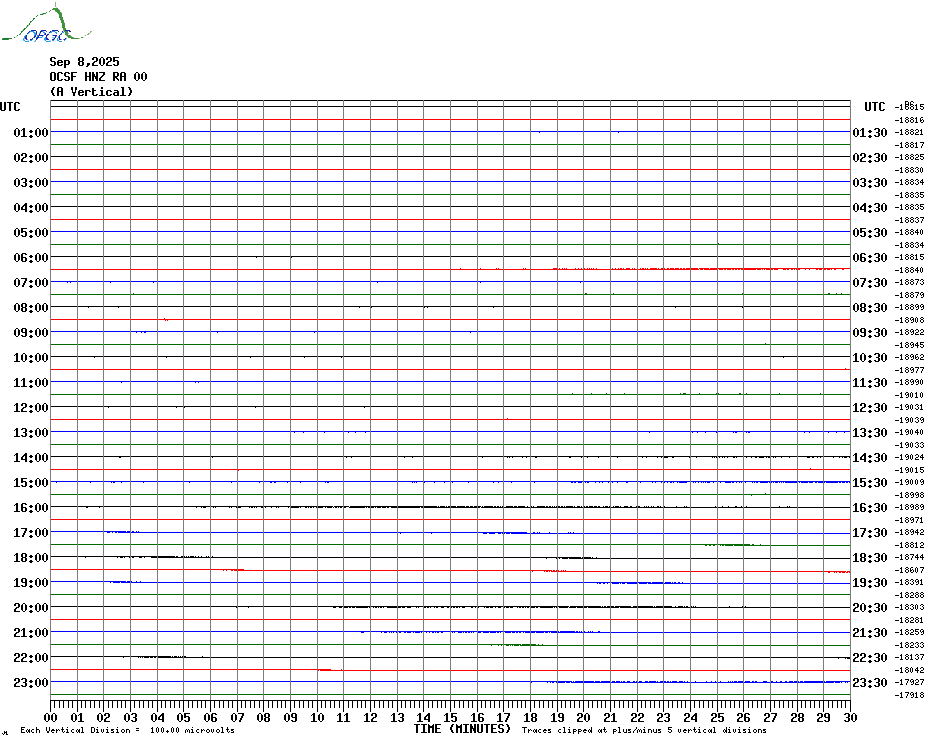Click the DC offset value '-18042'
Screen dimensions: 930x744
(x=909, y=670)
